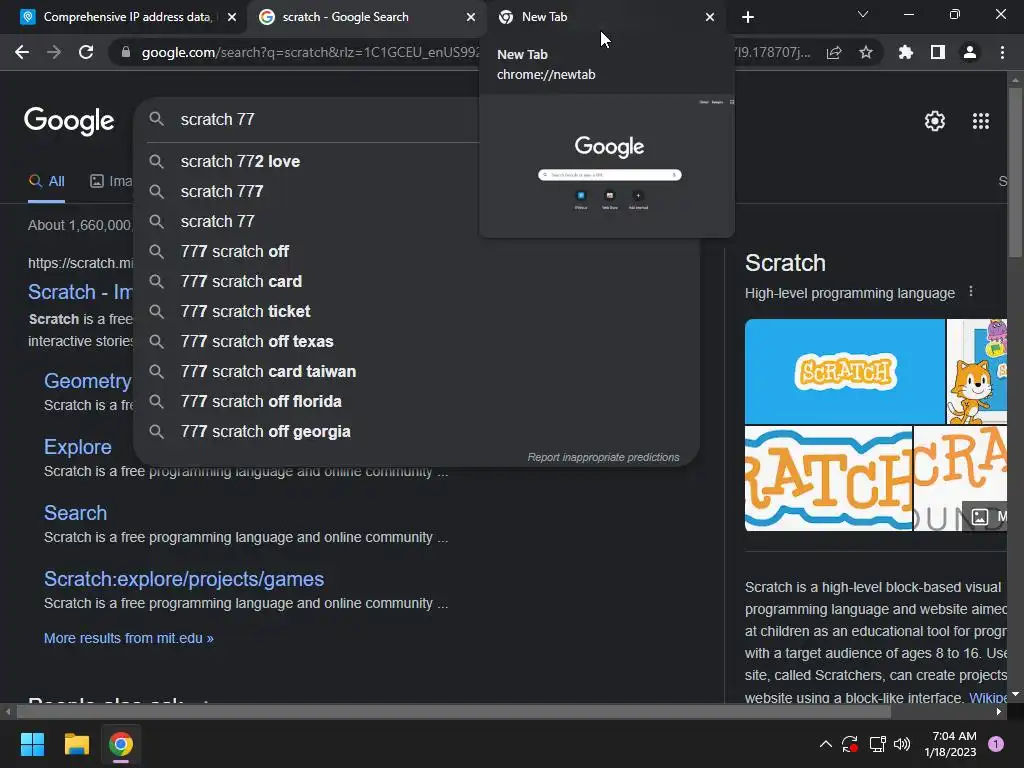The image size is (1024, 768).
Task: Choose suggestion 777 scratch off georgia
Action: point(417,432)
